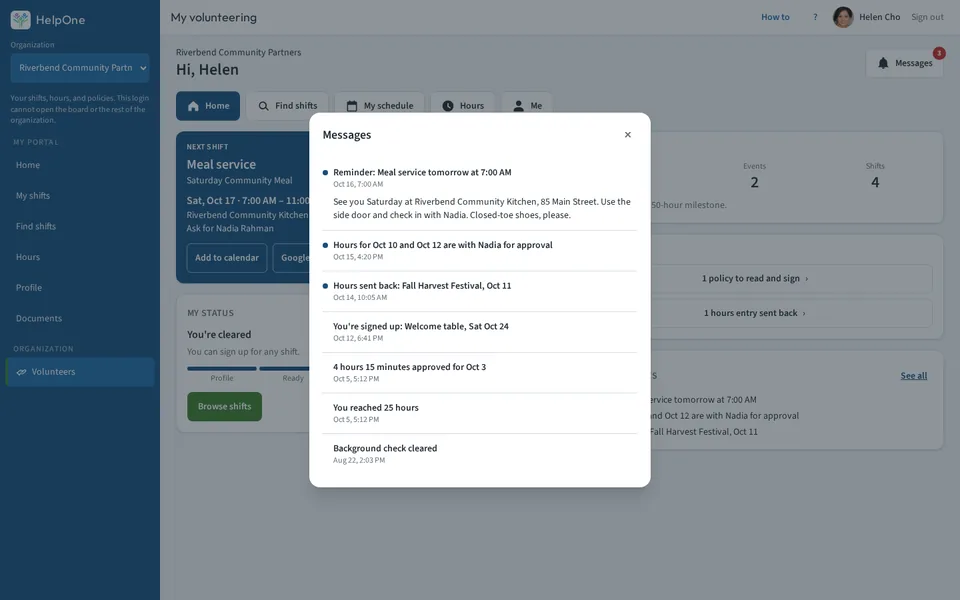Open Helen Cho's avatar picture
This screenshot has height=600, width=960.
click(x=843, y=17)
